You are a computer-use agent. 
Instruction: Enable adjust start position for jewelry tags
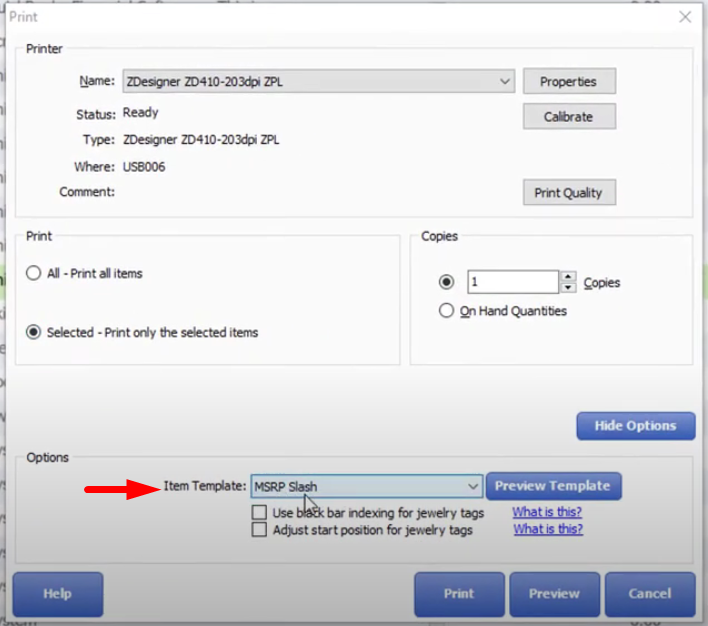click(x=259, y=529)
